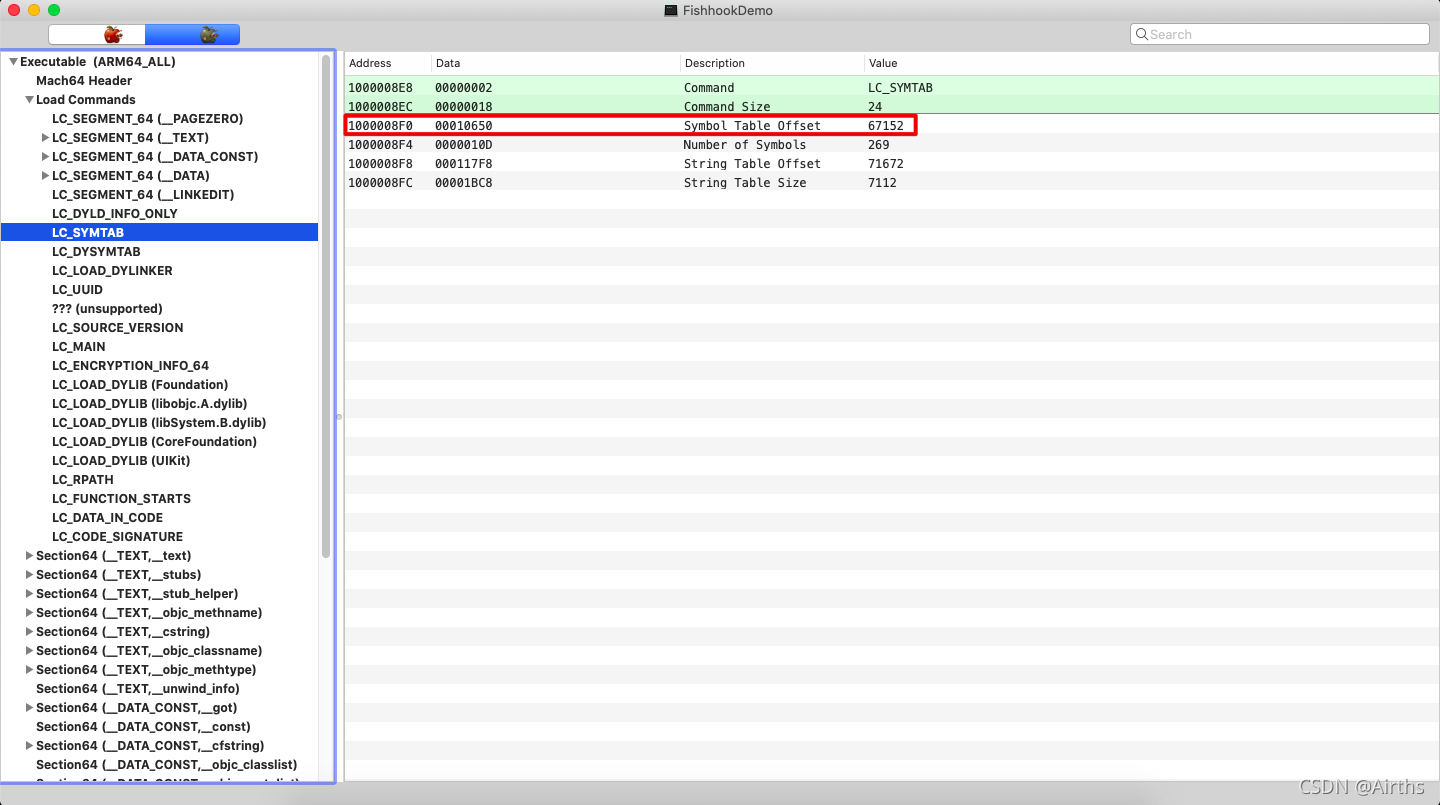Select LC_SEGMENT_64 (__PAGEZERO)
The width and height of the screenshot is (1440, 805).
pos(147,119)
